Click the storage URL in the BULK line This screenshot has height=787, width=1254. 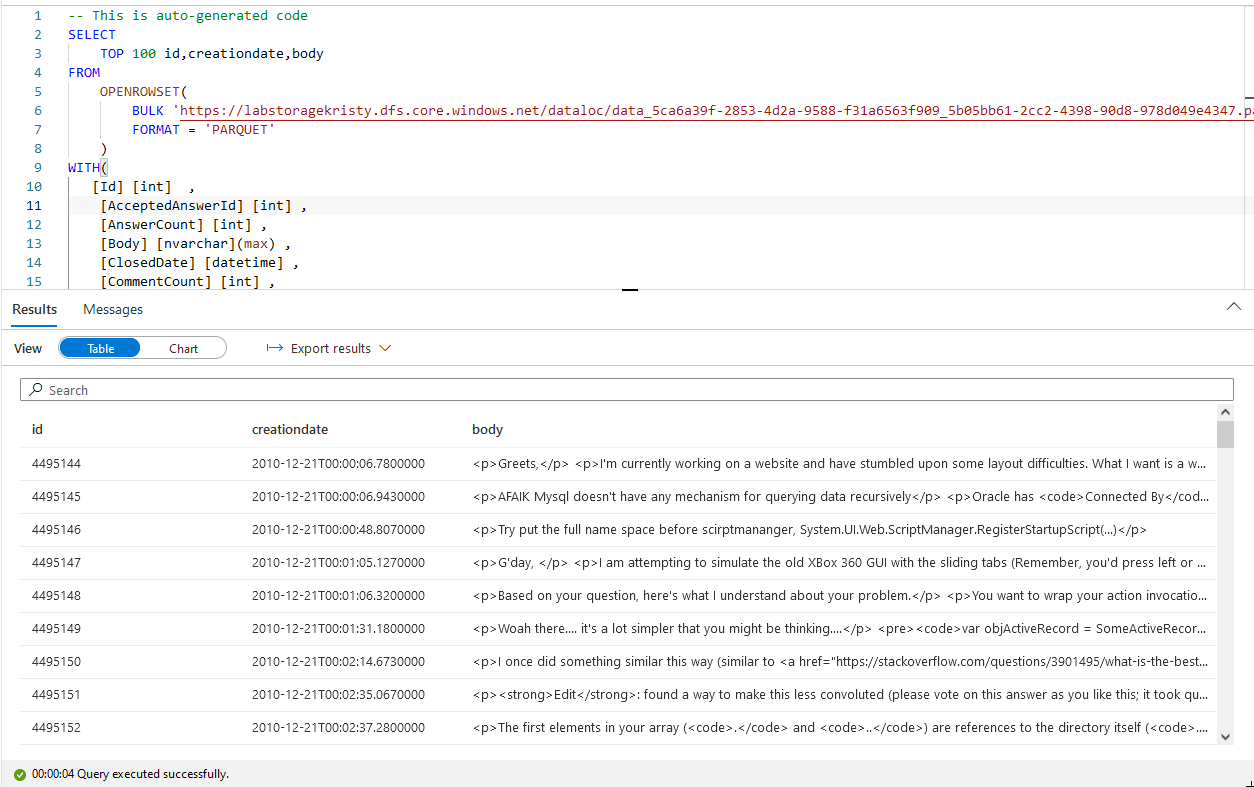click(700, 111)
